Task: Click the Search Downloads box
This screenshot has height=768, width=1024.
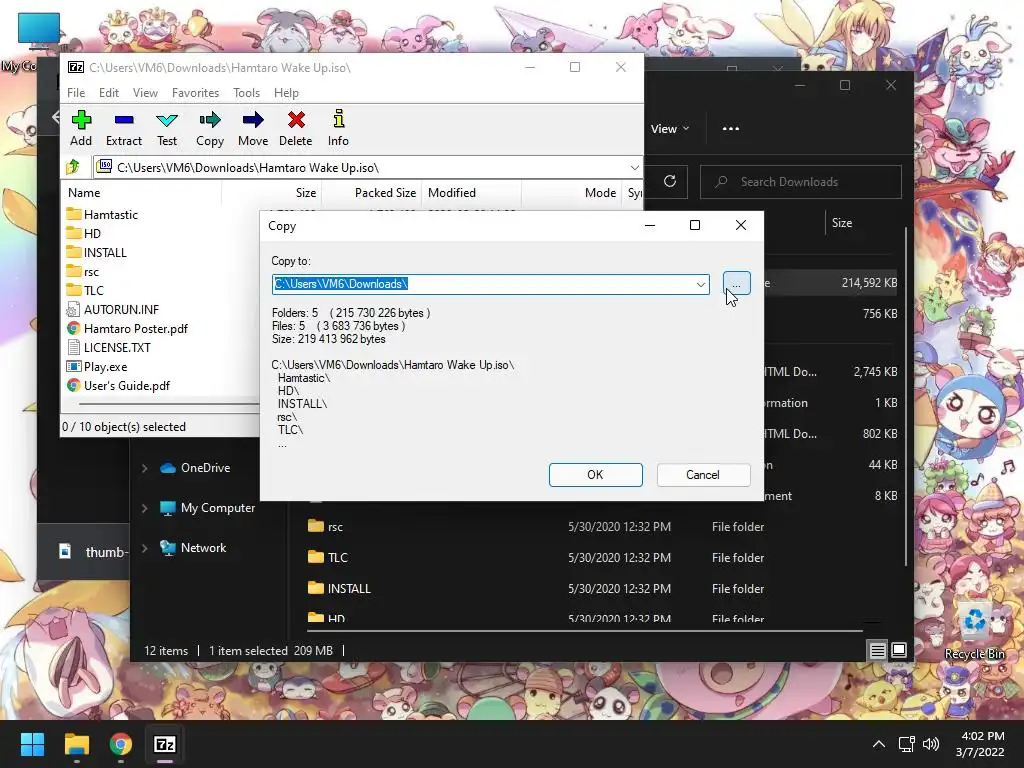Action: (x=801, y=182)
